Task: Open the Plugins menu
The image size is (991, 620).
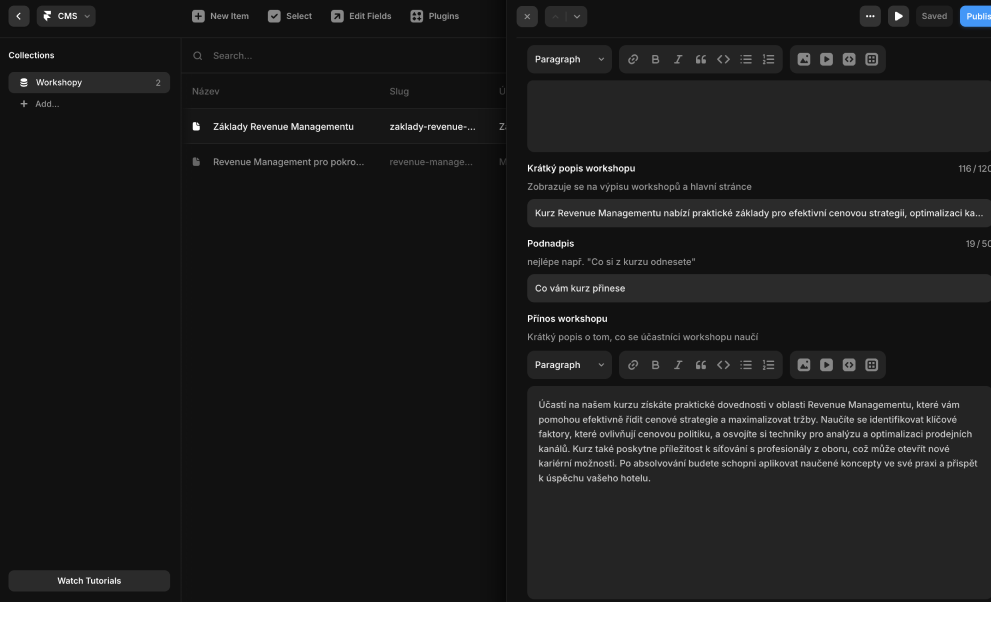Action: 435,16
